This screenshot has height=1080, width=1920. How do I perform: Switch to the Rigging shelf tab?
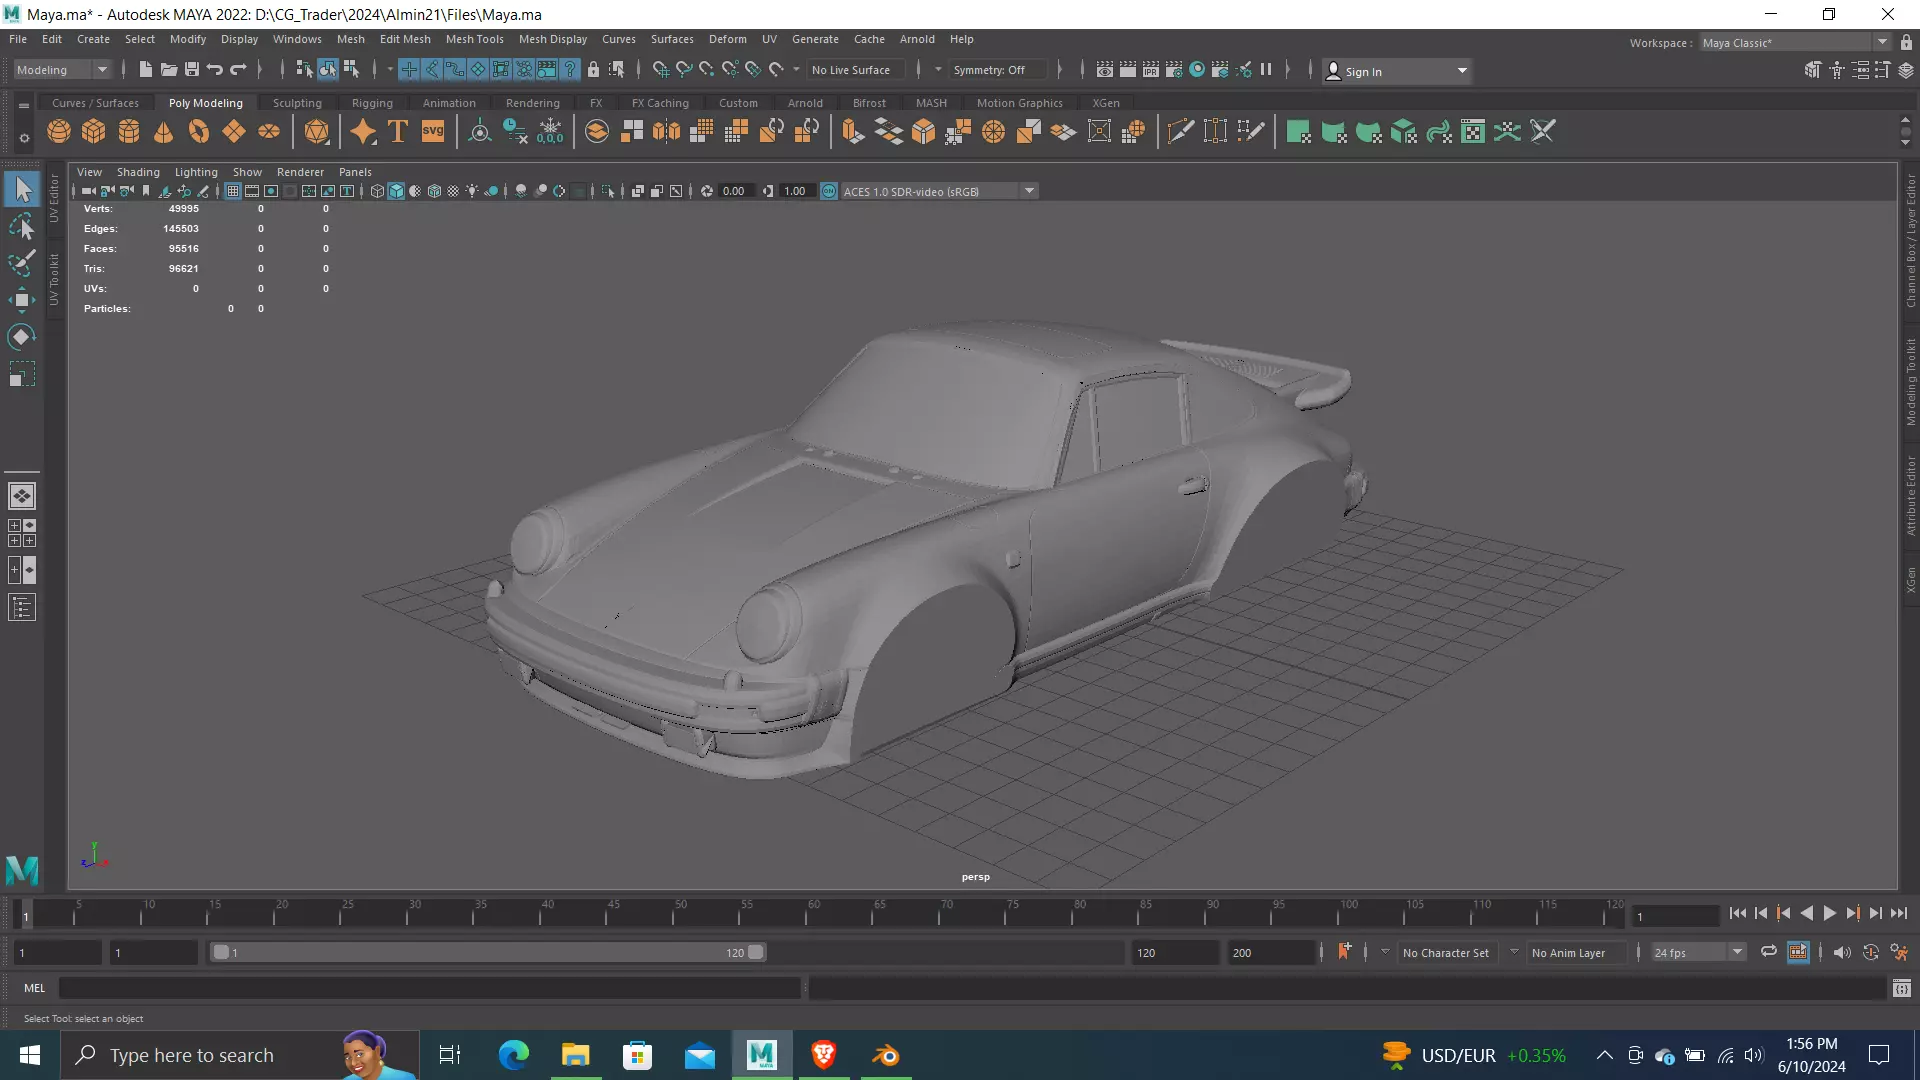(x=372, y=103)
